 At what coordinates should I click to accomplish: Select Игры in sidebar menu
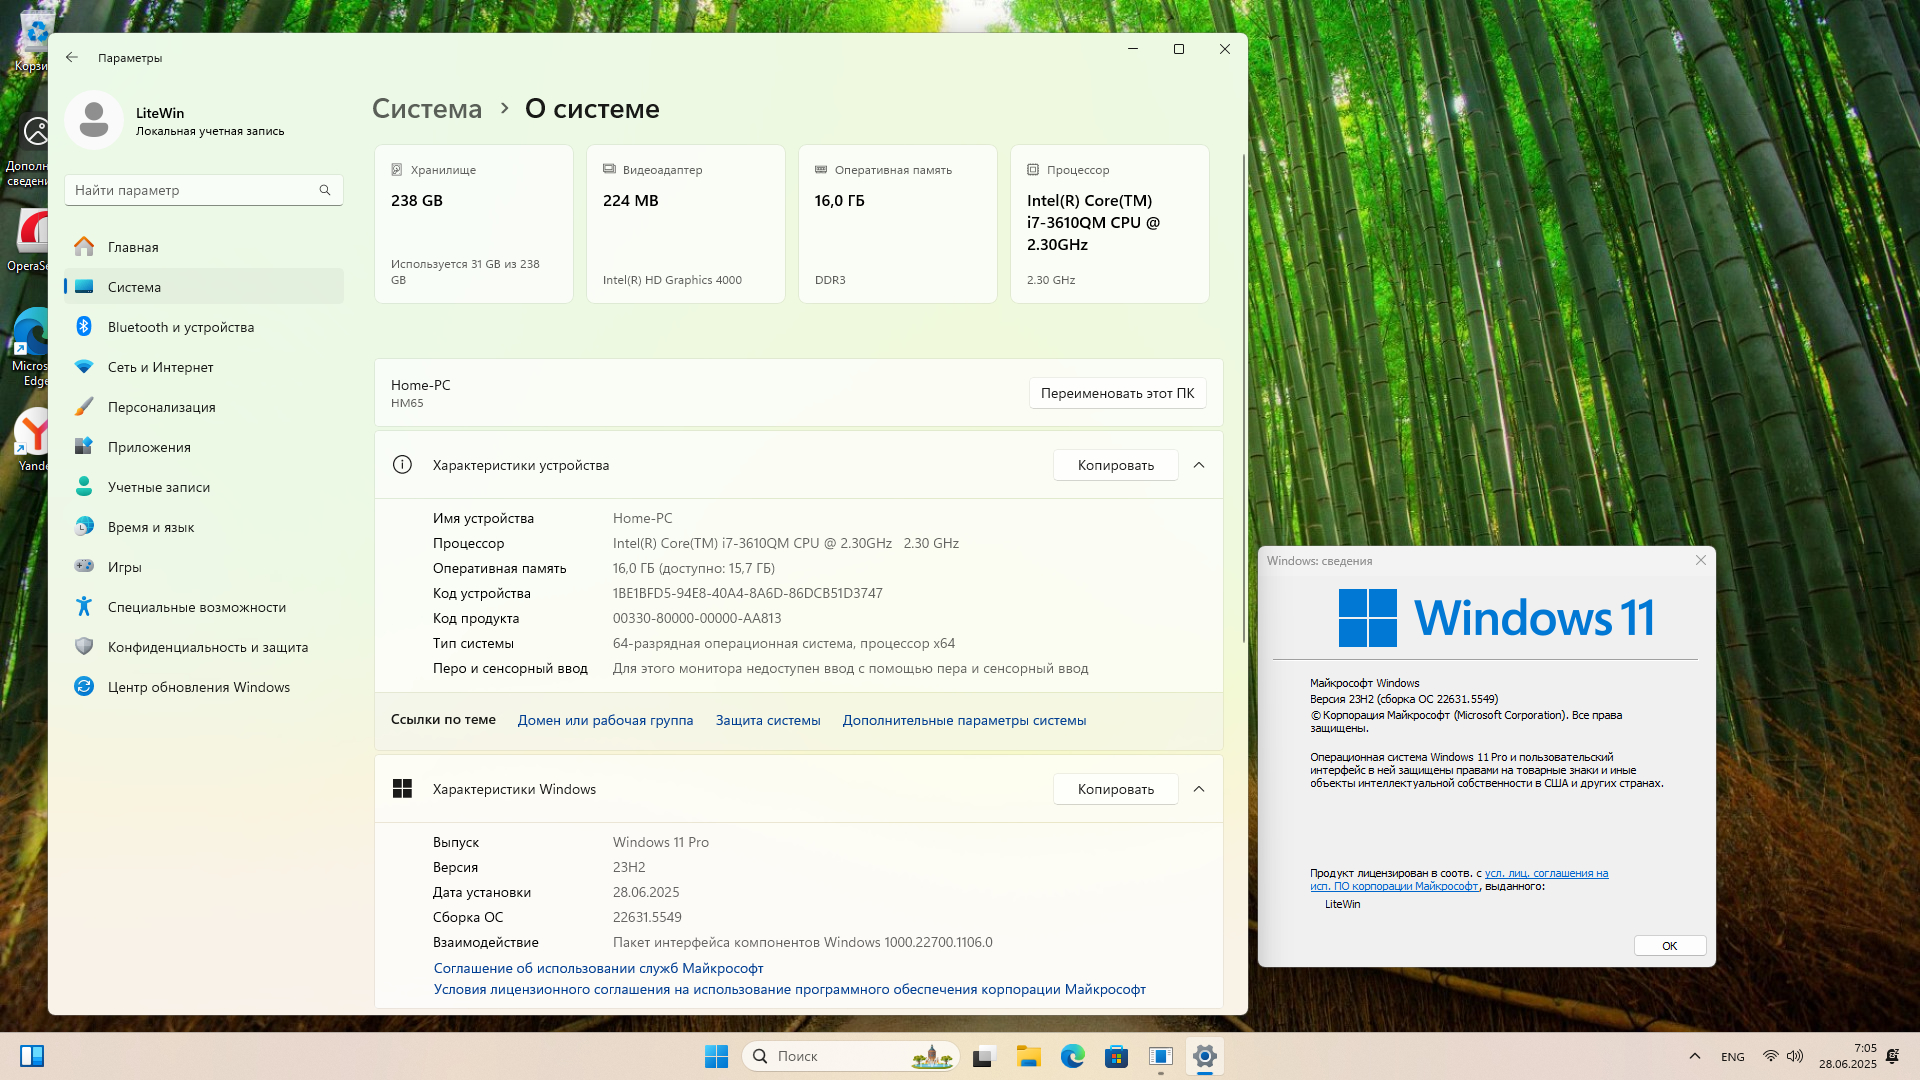(x=124, y=567)
